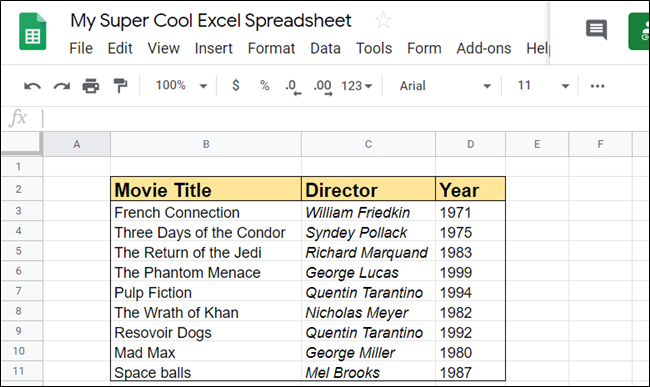This screenshot has width=650, height=387.
Task: Select the Space balls cell
Action: (206, 371)
